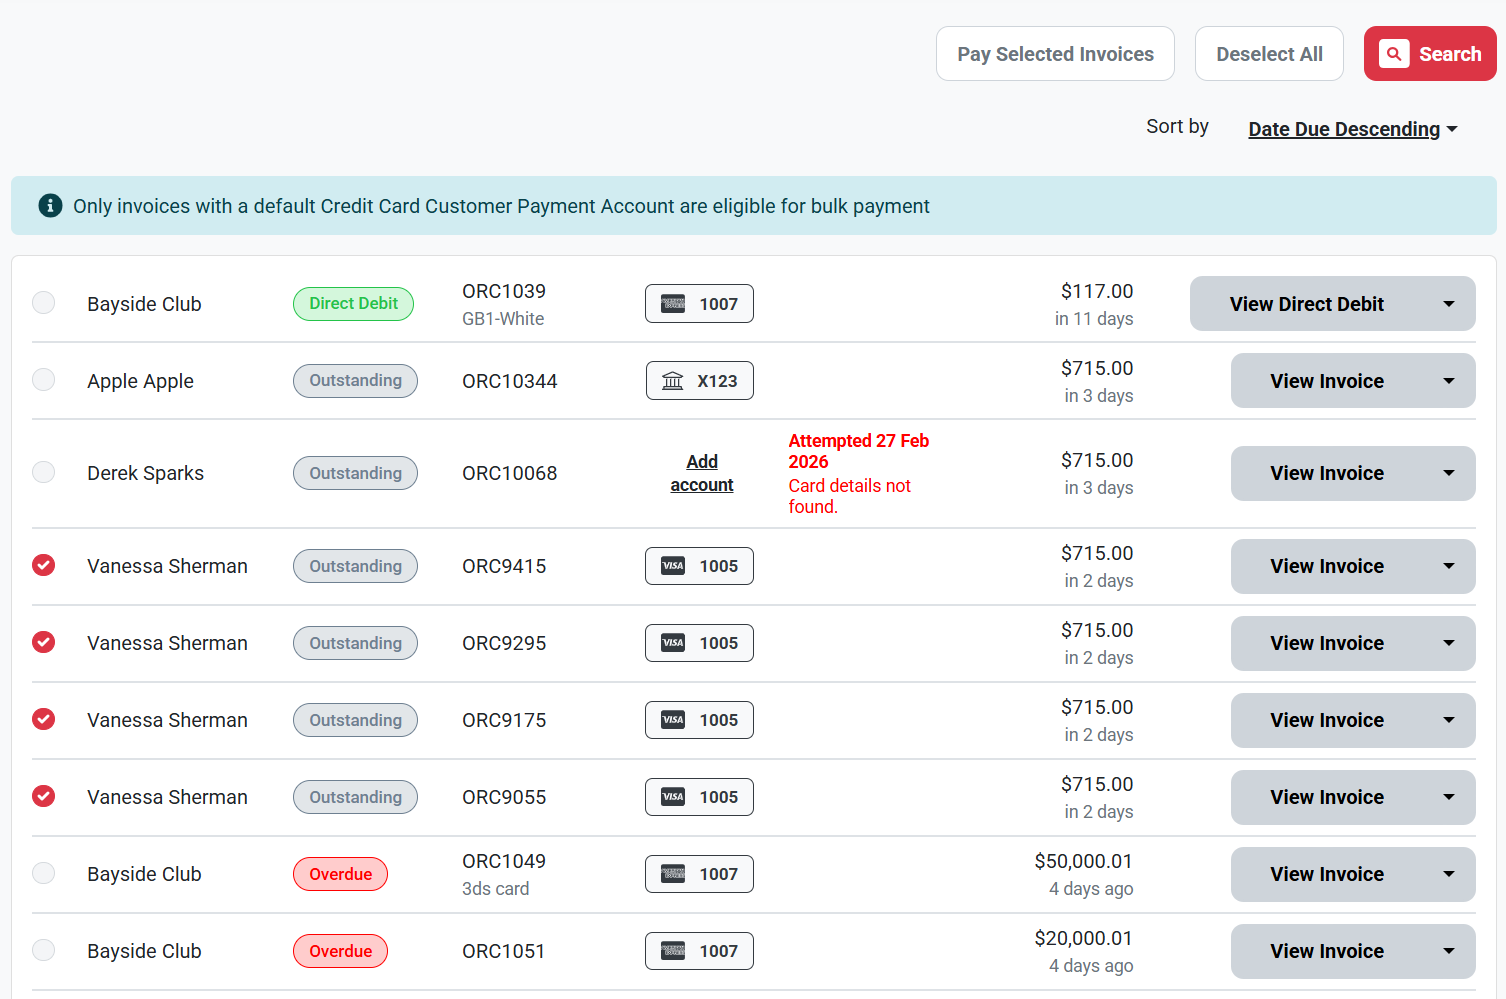Expand View Invoice dropdown arrow for ORC9175
The image size is (1506, 999).
point(1449,720)
